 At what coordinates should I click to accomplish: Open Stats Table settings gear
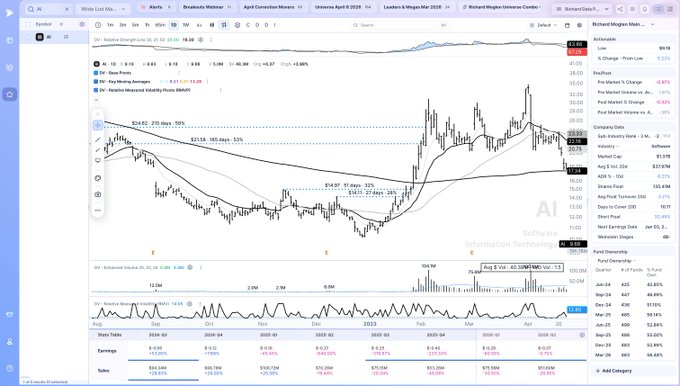click(582, 335)
